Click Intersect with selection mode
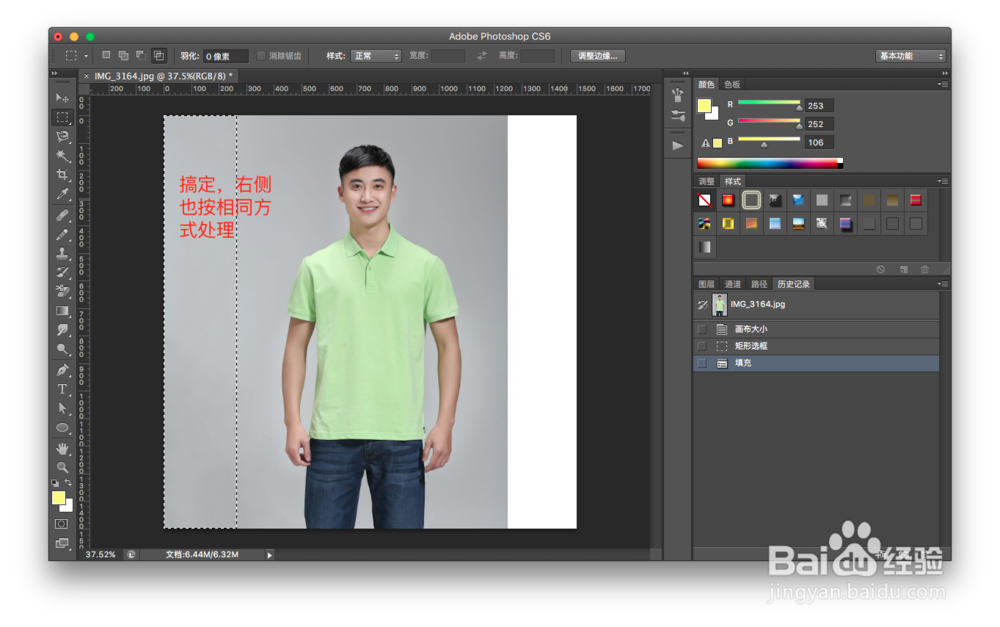Screen dimensions: 1000x627 point(159,55)
